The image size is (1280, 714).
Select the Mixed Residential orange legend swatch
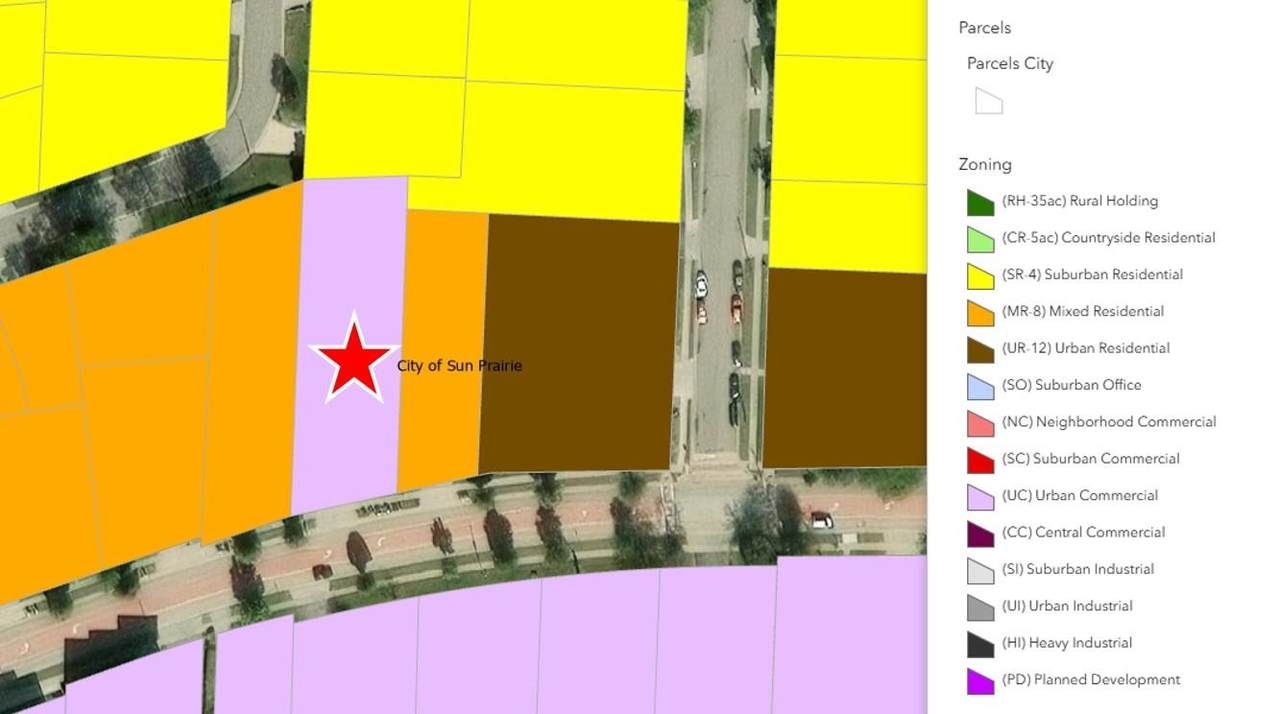(980, 313)
